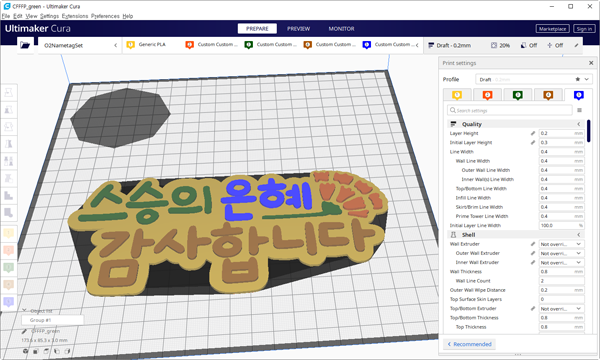
Task: Collapse the Shell settings section
Action: (x=516, y=235)
